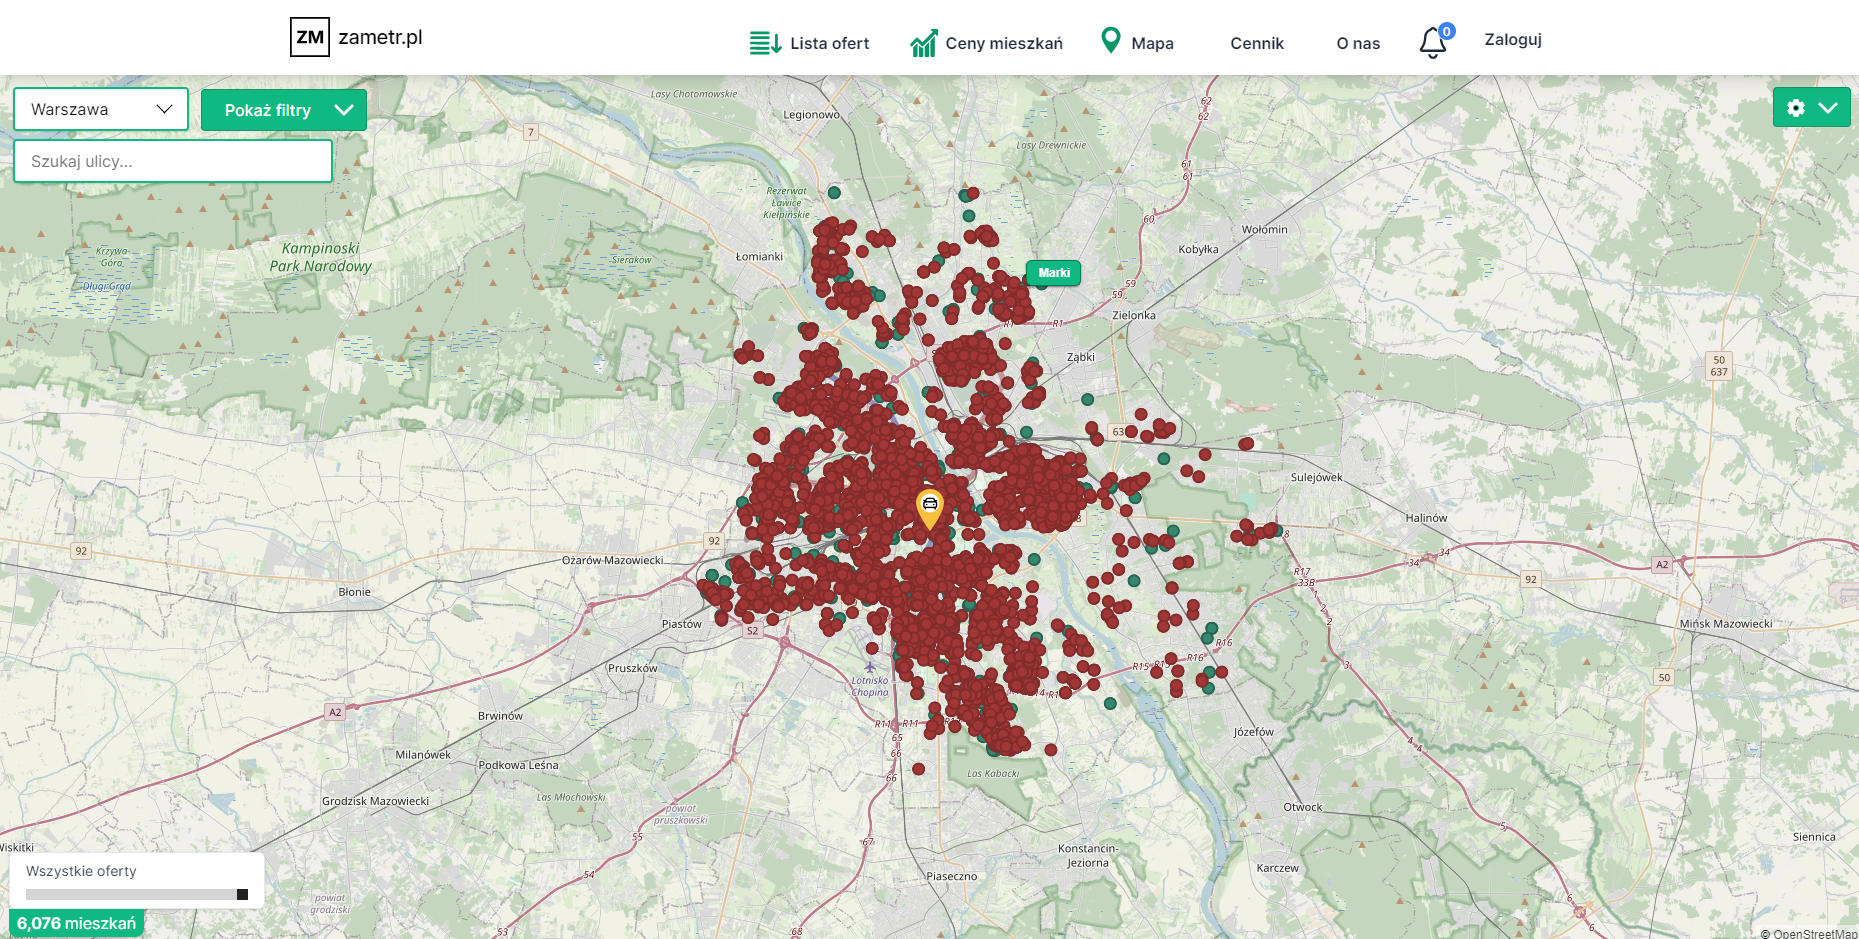Open the zametr.pl home link
Screen dimensions: 1859x939
tap(380, 37)
